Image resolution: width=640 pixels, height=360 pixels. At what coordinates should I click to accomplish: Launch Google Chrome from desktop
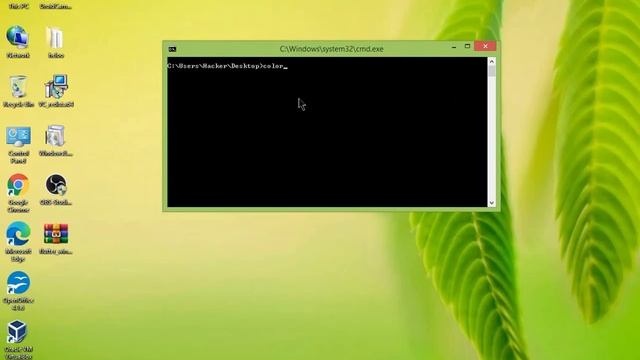[18, 193]
